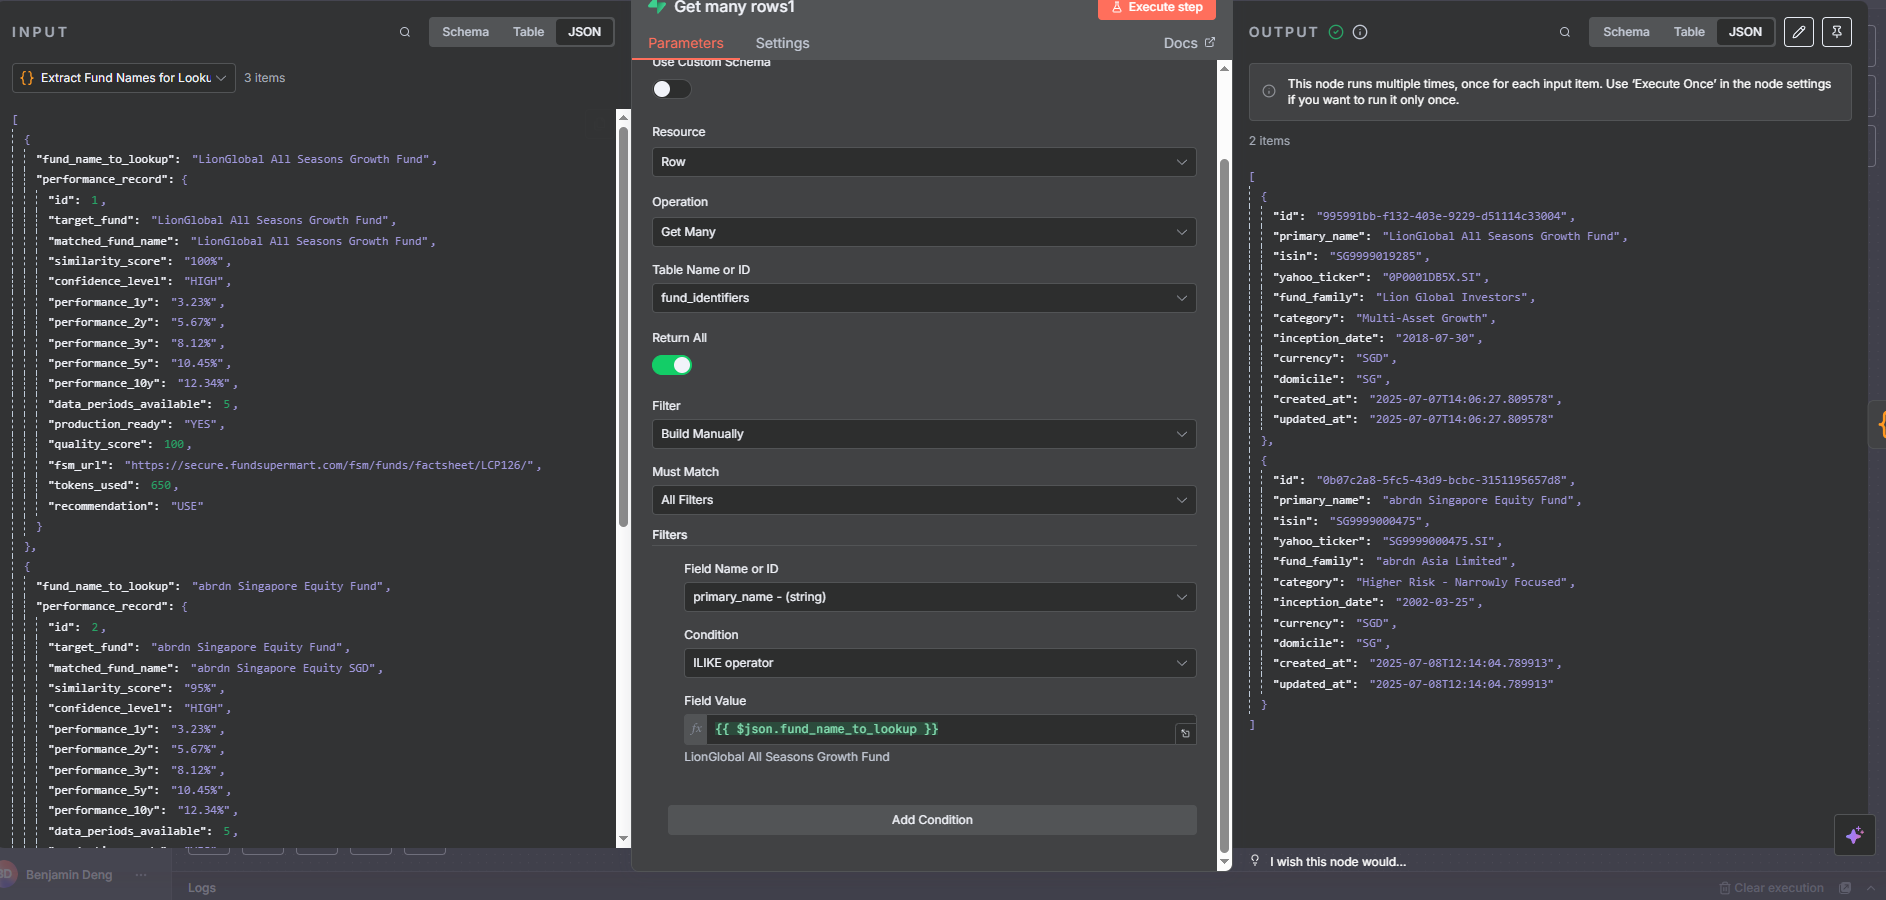Select Schema view in OUTPUT panel
The height and width of the screenshot is (900, 1886).
coord(1626,32)
